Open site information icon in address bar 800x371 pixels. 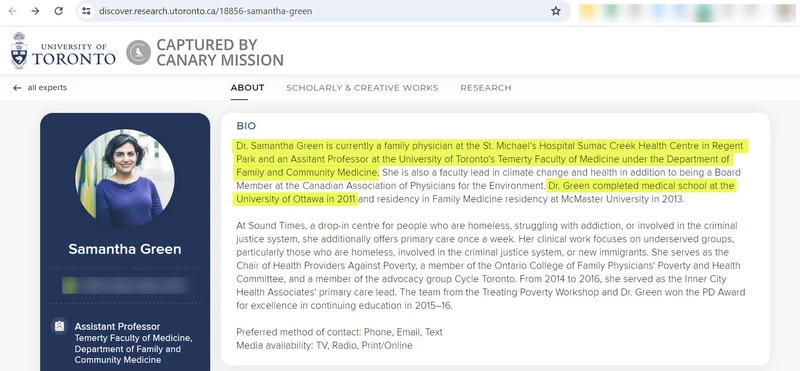click(87, 11)
